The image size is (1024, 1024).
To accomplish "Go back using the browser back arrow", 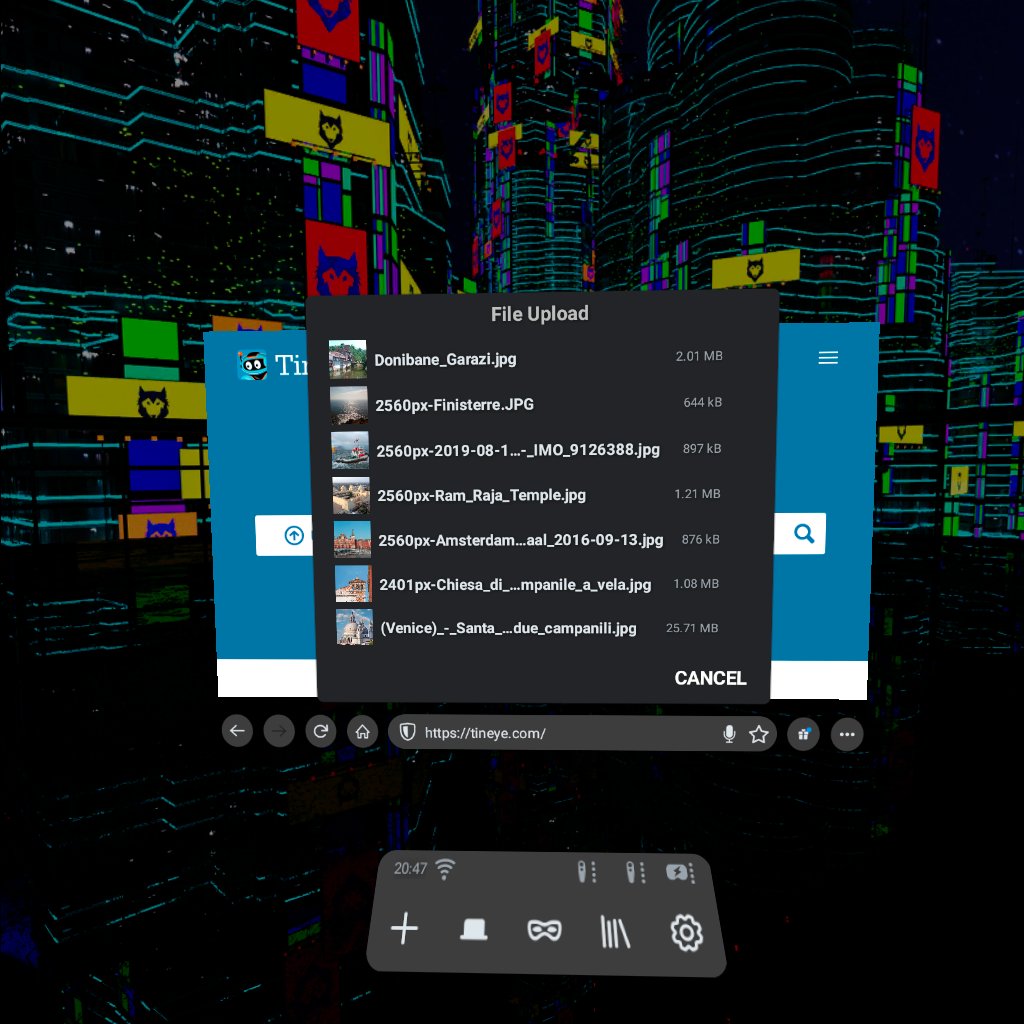I will coord(237,731).
